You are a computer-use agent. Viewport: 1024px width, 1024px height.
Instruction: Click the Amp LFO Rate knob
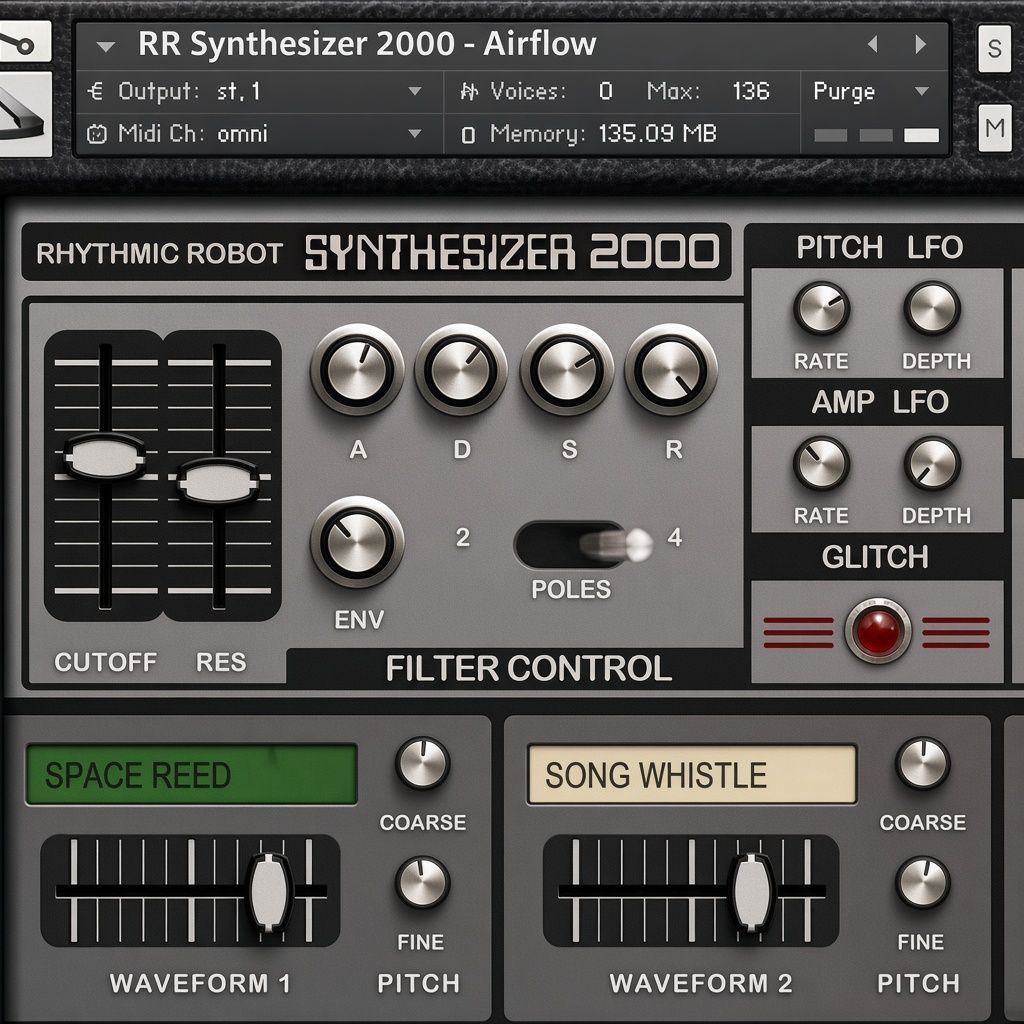click(x=821, y=464)
